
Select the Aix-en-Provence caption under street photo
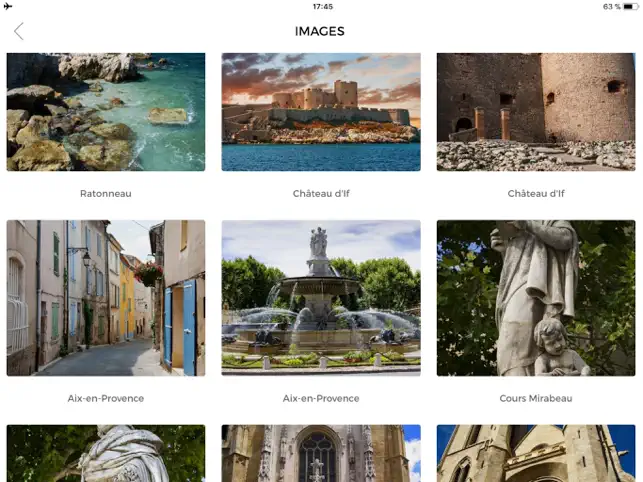pyautogui.click(x=106, y=398)
